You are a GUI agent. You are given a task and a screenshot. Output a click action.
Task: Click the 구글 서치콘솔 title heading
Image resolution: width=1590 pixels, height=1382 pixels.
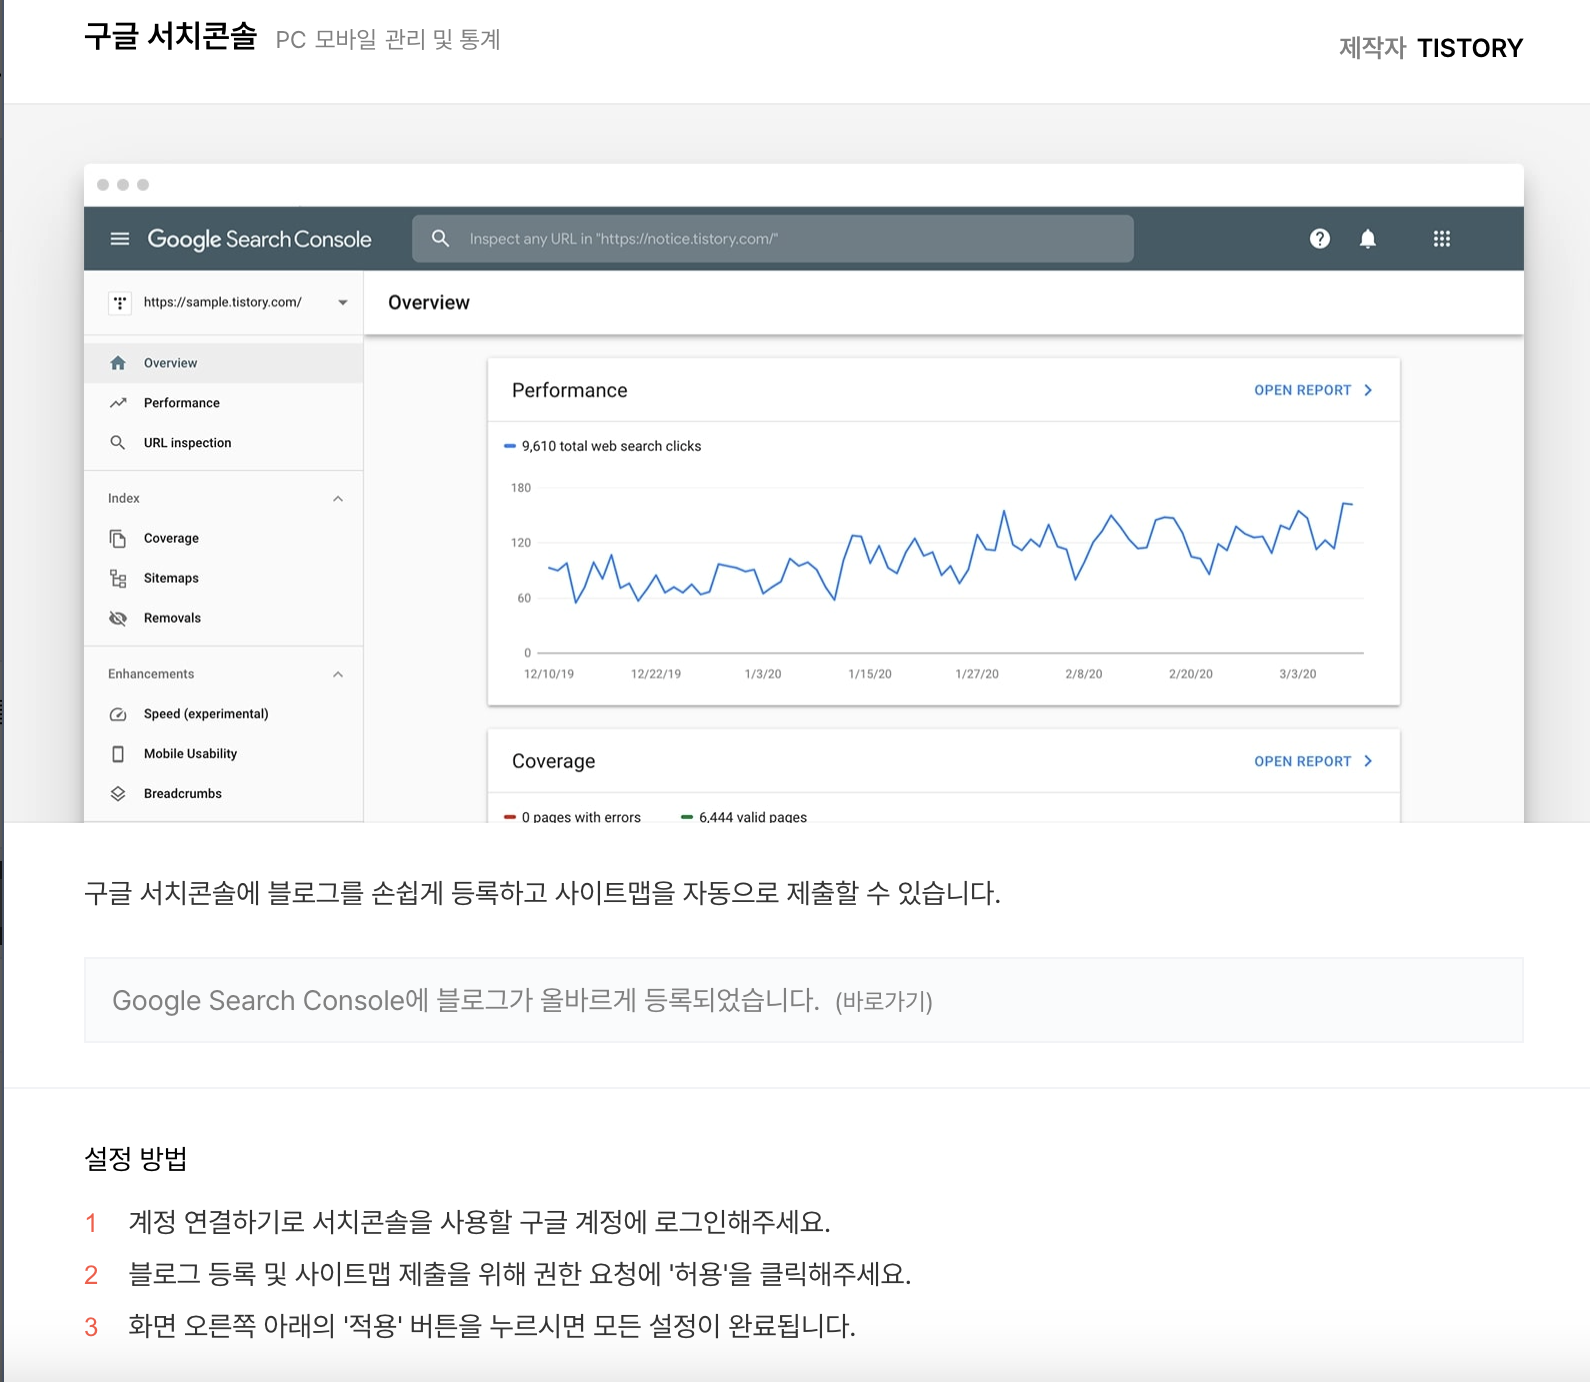coord(171,36)
